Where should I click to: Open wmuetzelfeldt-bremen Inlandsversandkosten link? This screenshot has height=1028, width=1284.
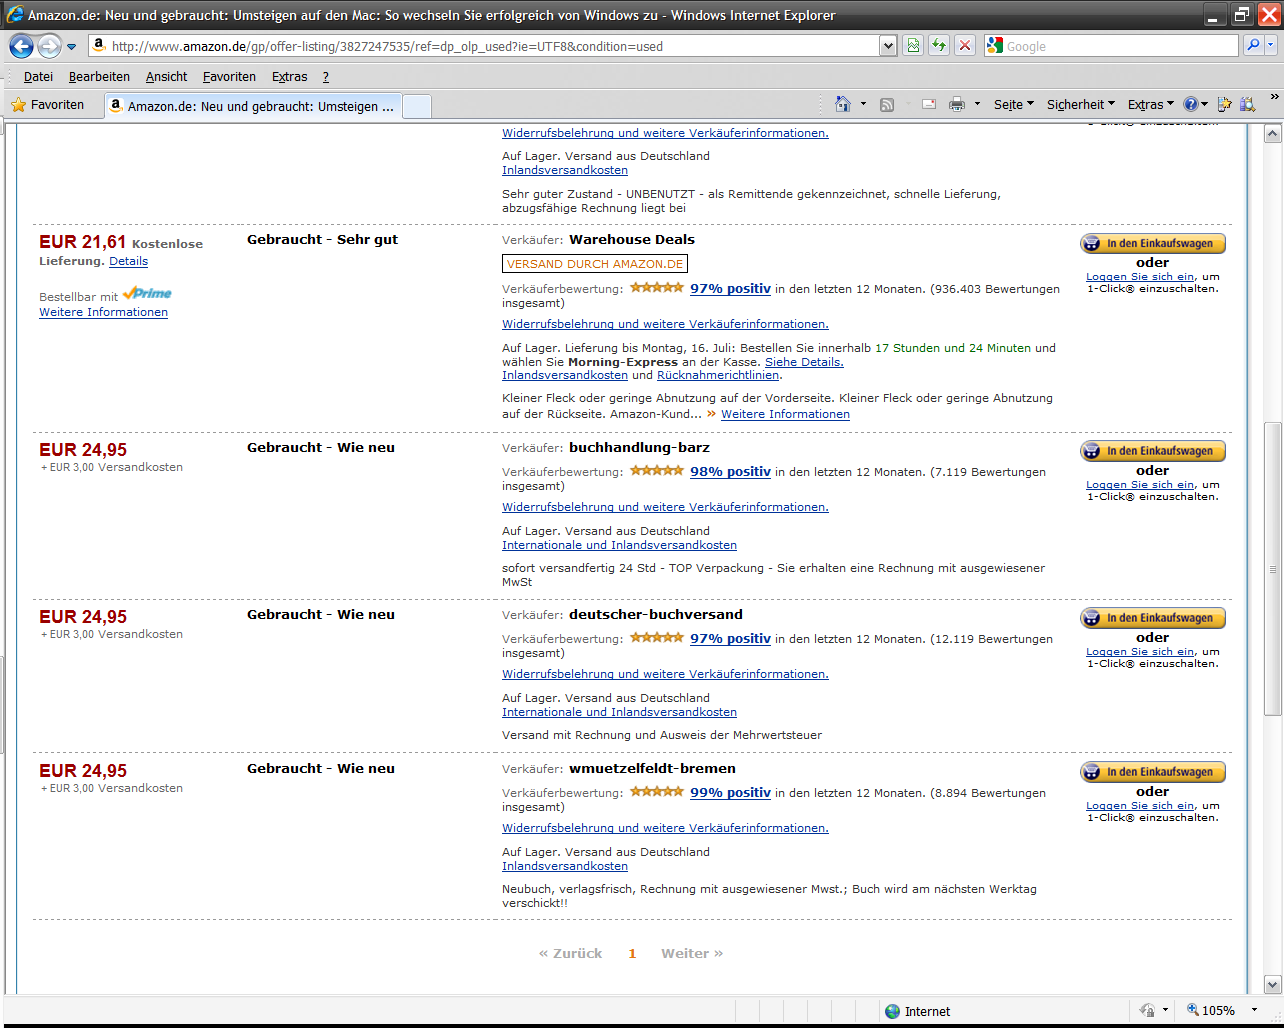coord(565,866)
